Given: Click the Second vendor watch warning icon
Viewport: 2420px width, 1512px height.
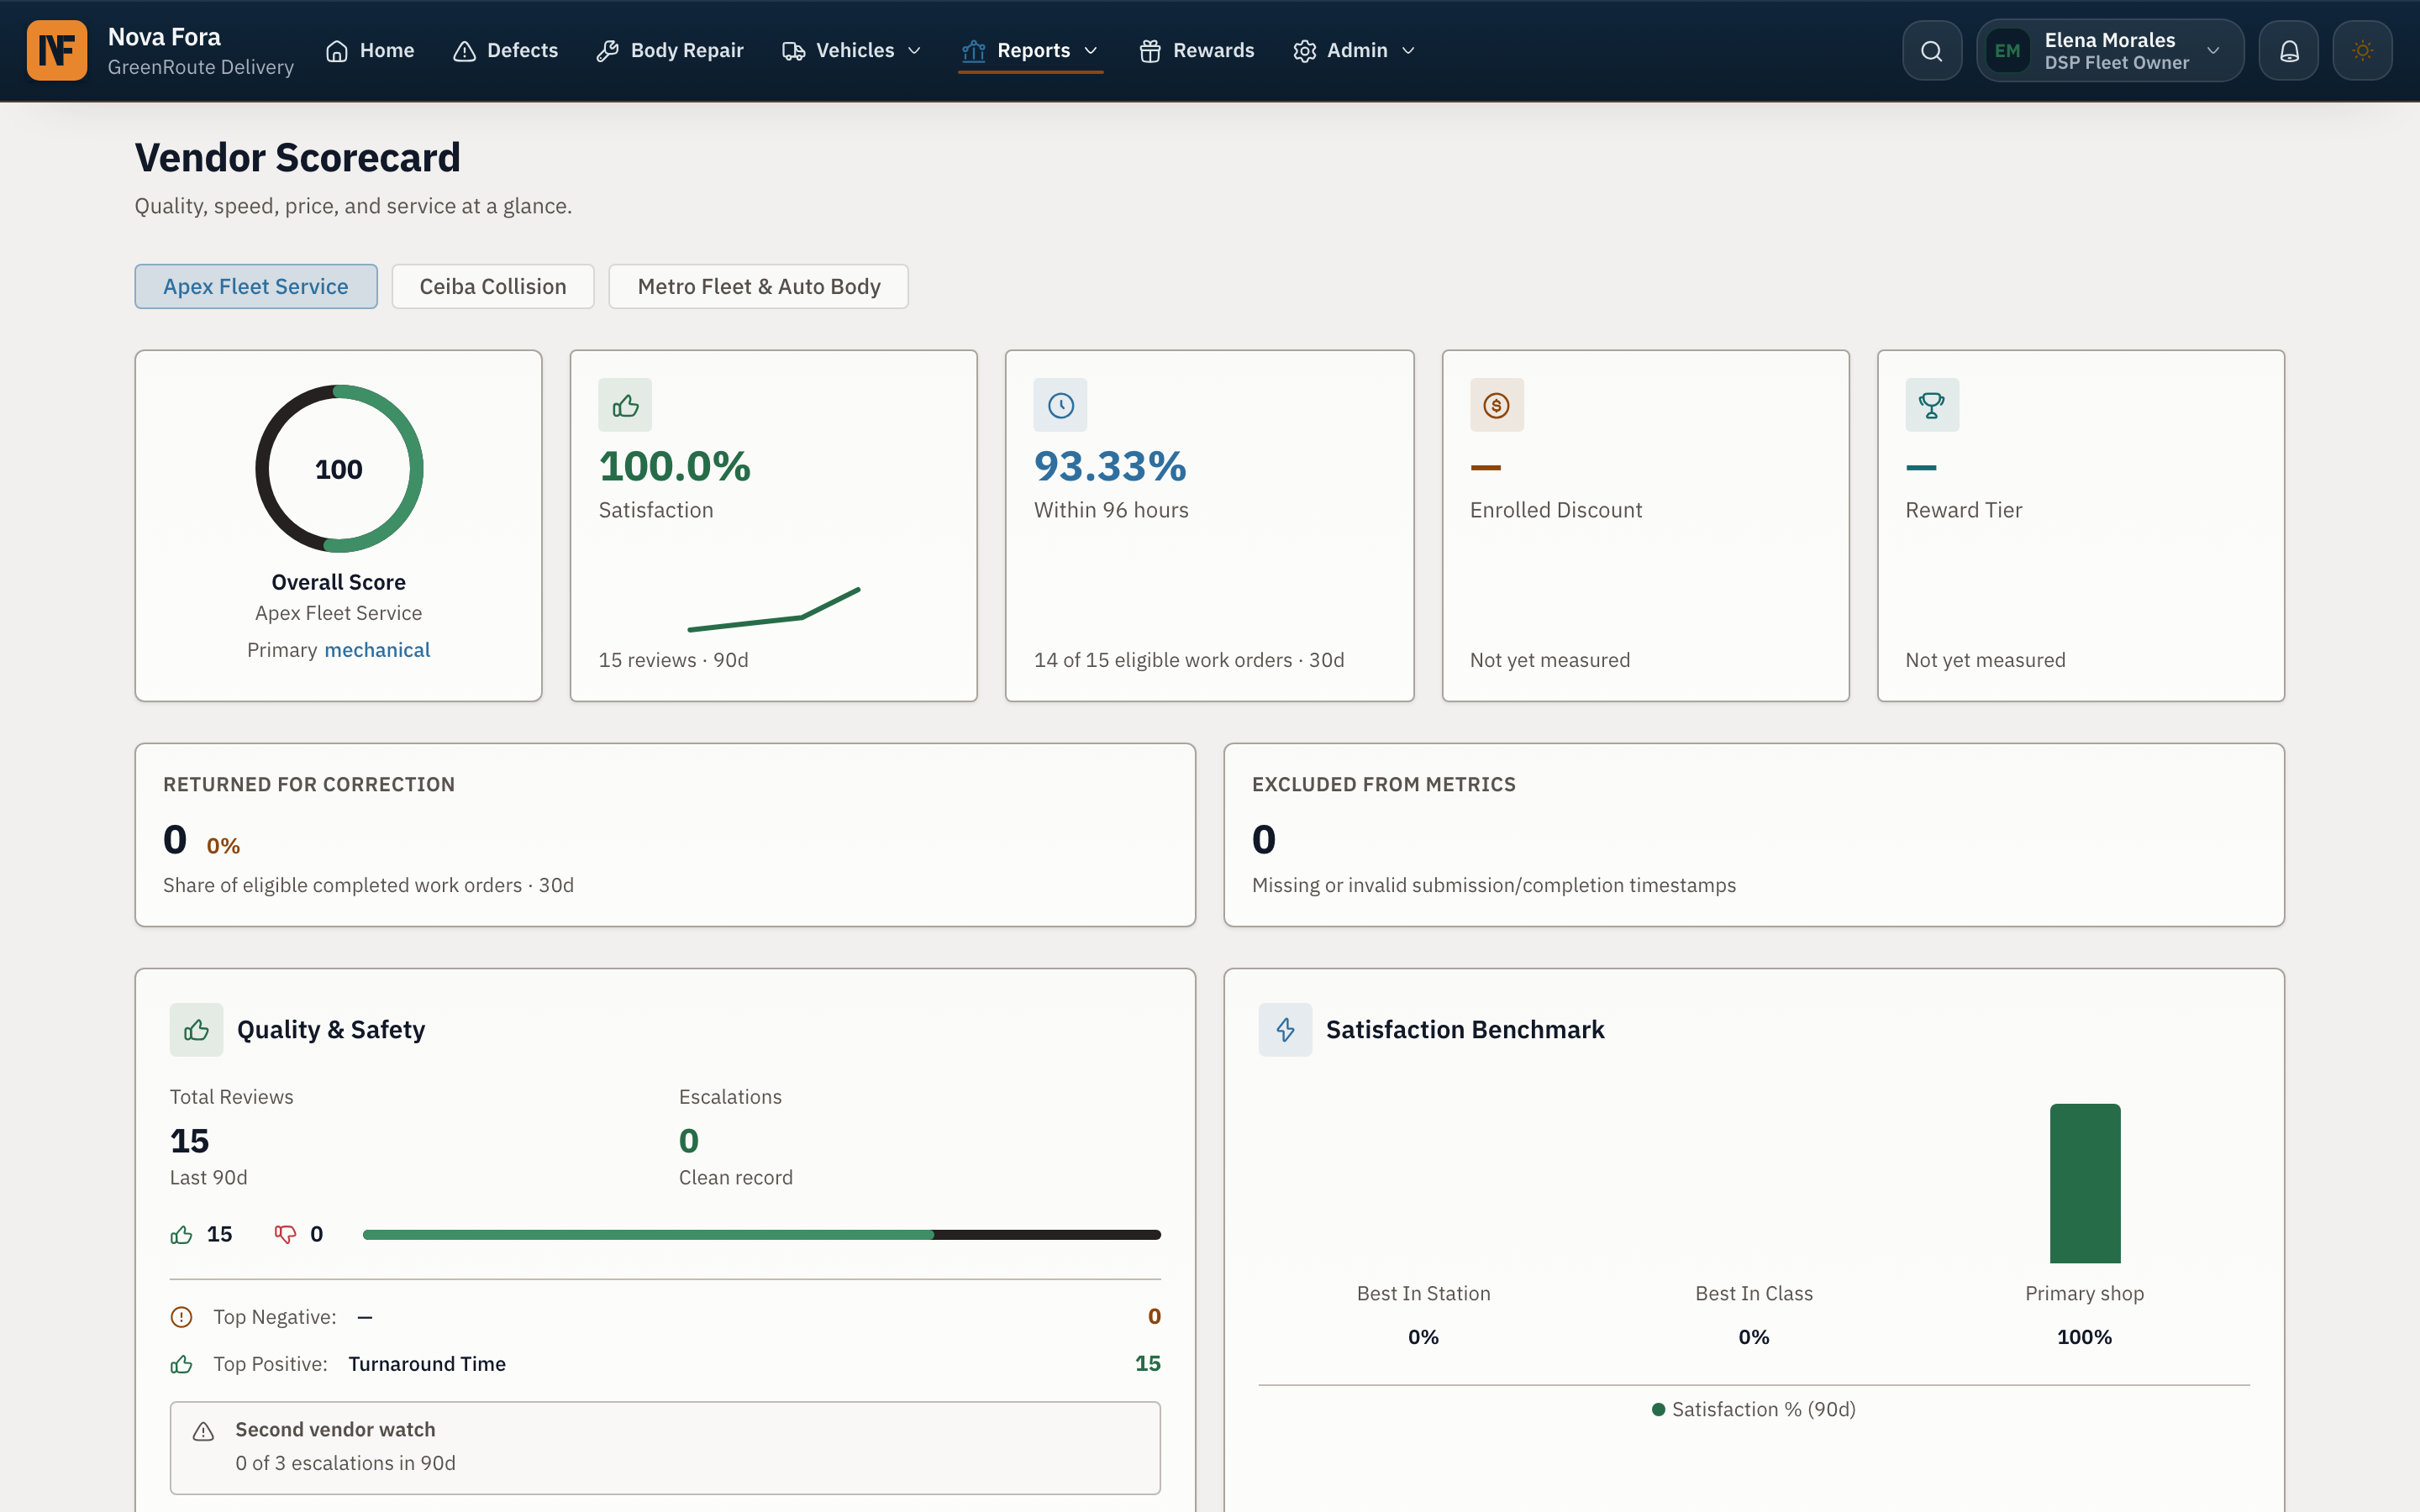Looking at the screenshot, I should (x=203, y=1431).
